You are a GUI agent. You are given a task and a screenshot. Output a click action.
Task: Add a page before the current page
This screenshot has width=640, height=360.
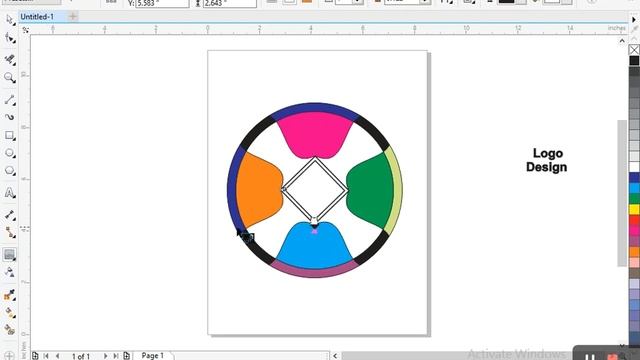click(x=36, y=356)
